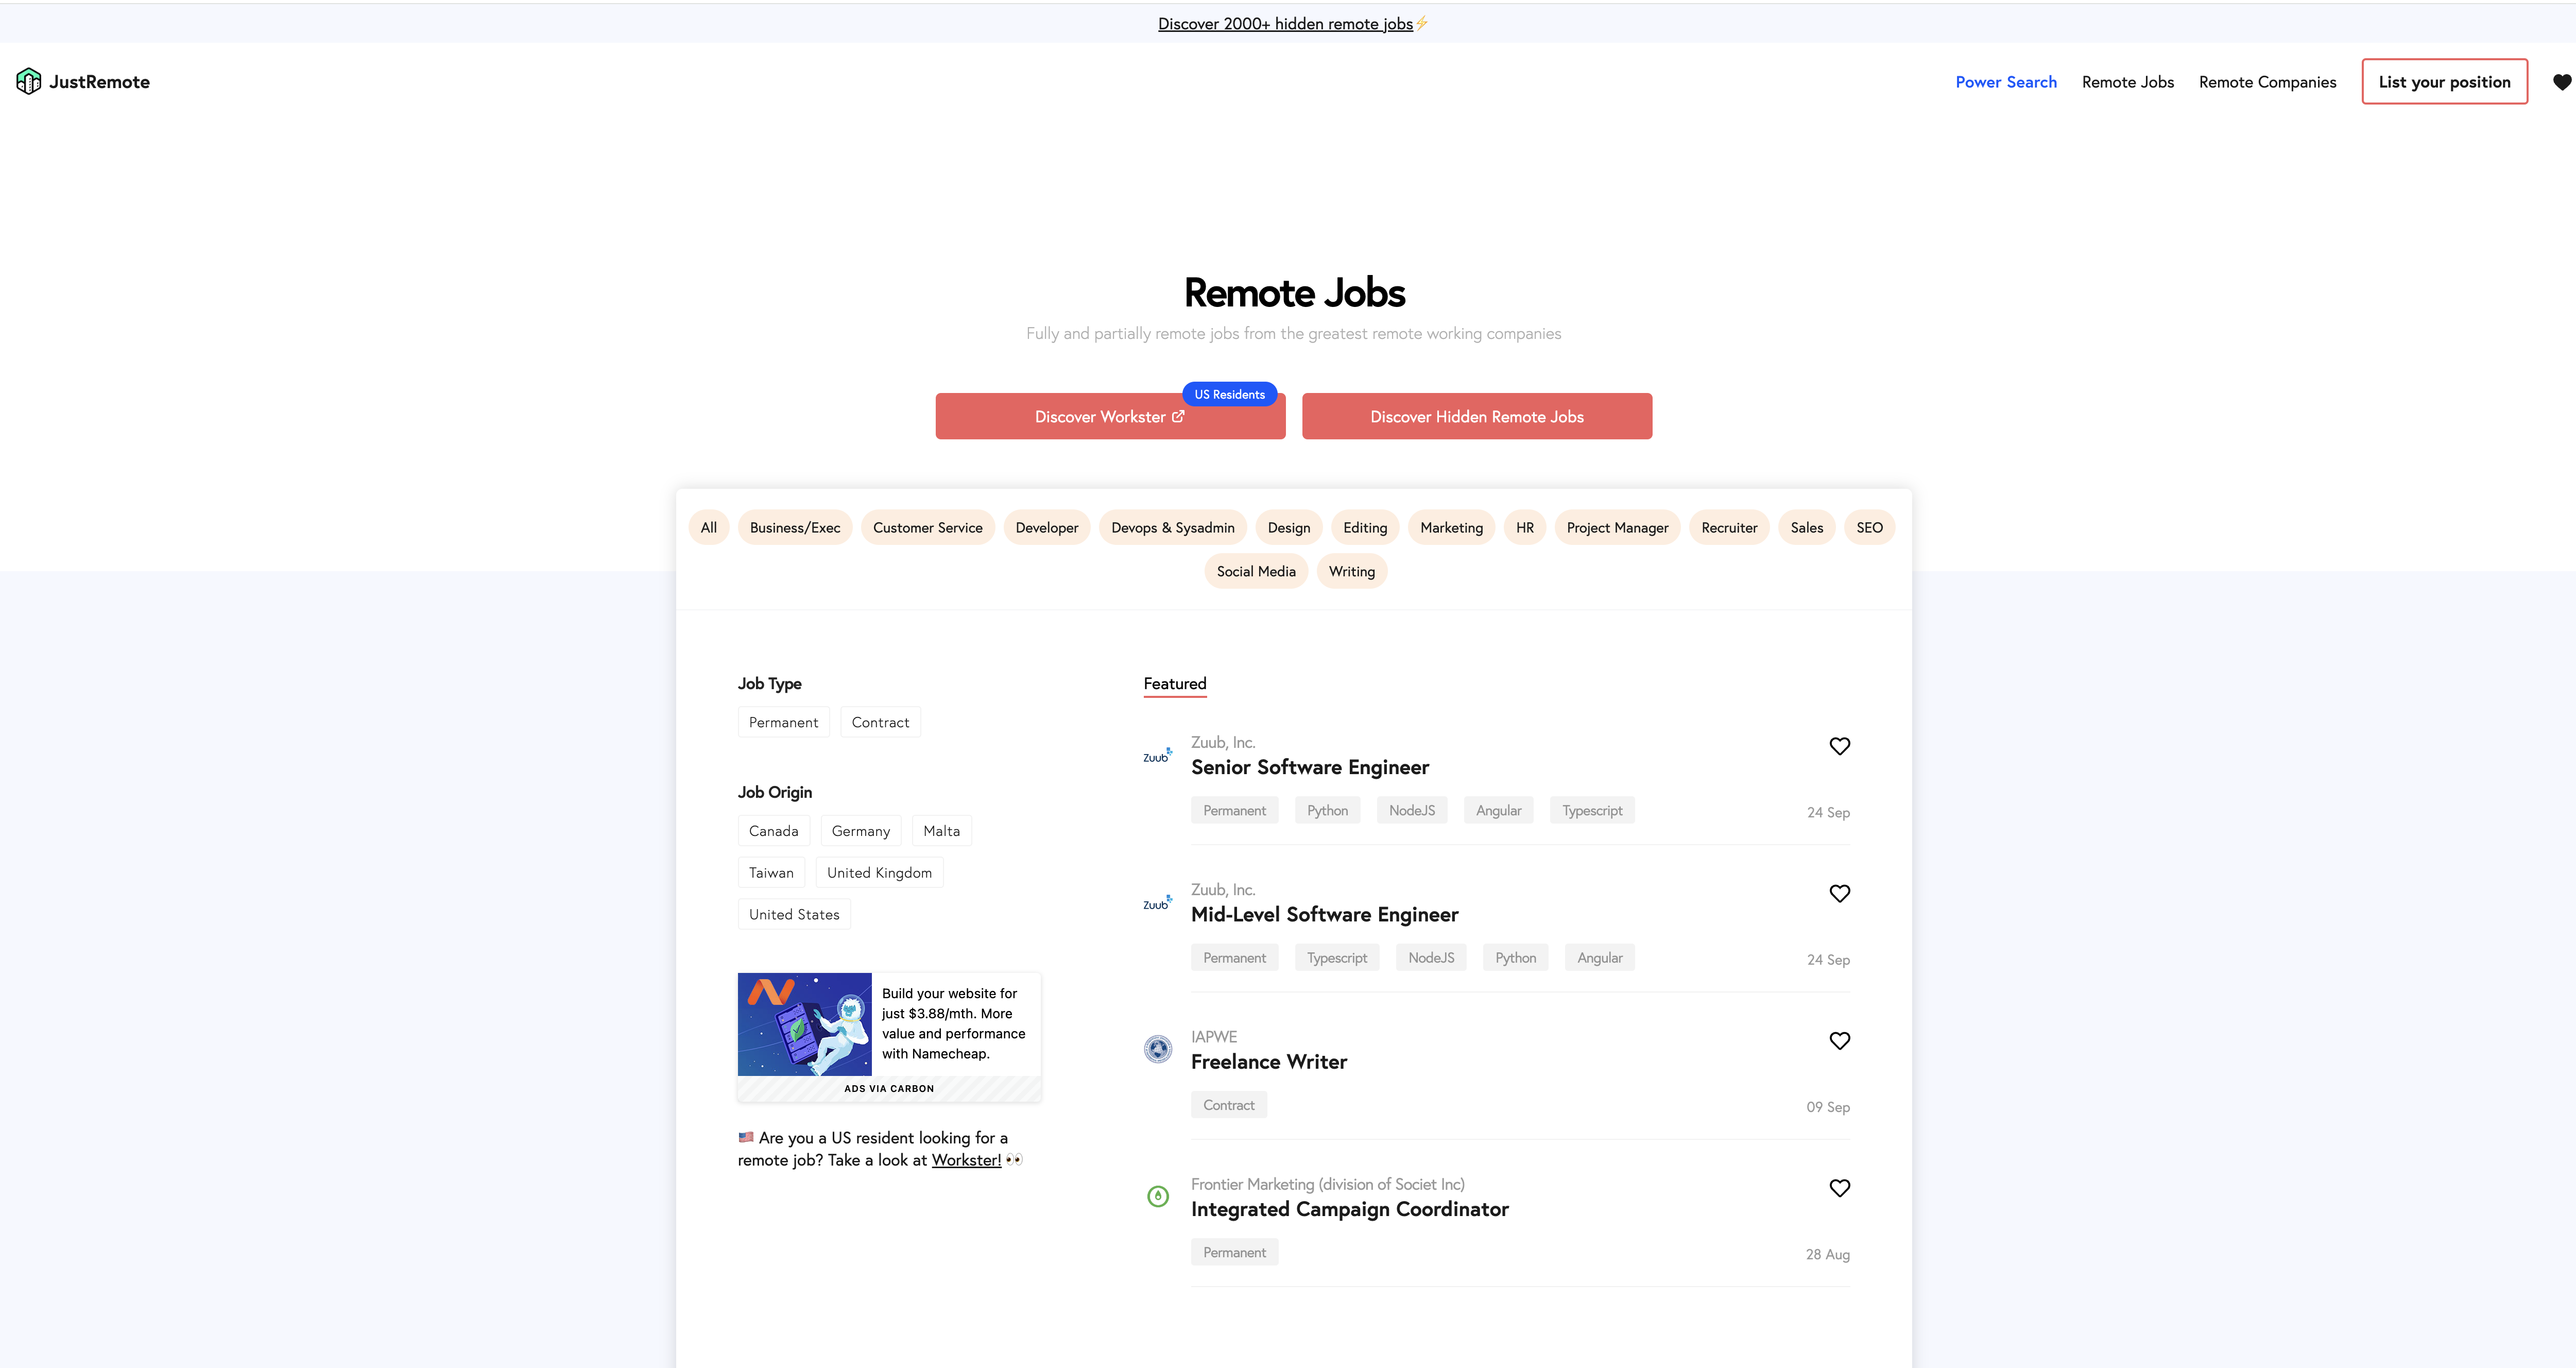2576x1368 pixels.
Task: Click the List your position button
Action: (2443, 82)
